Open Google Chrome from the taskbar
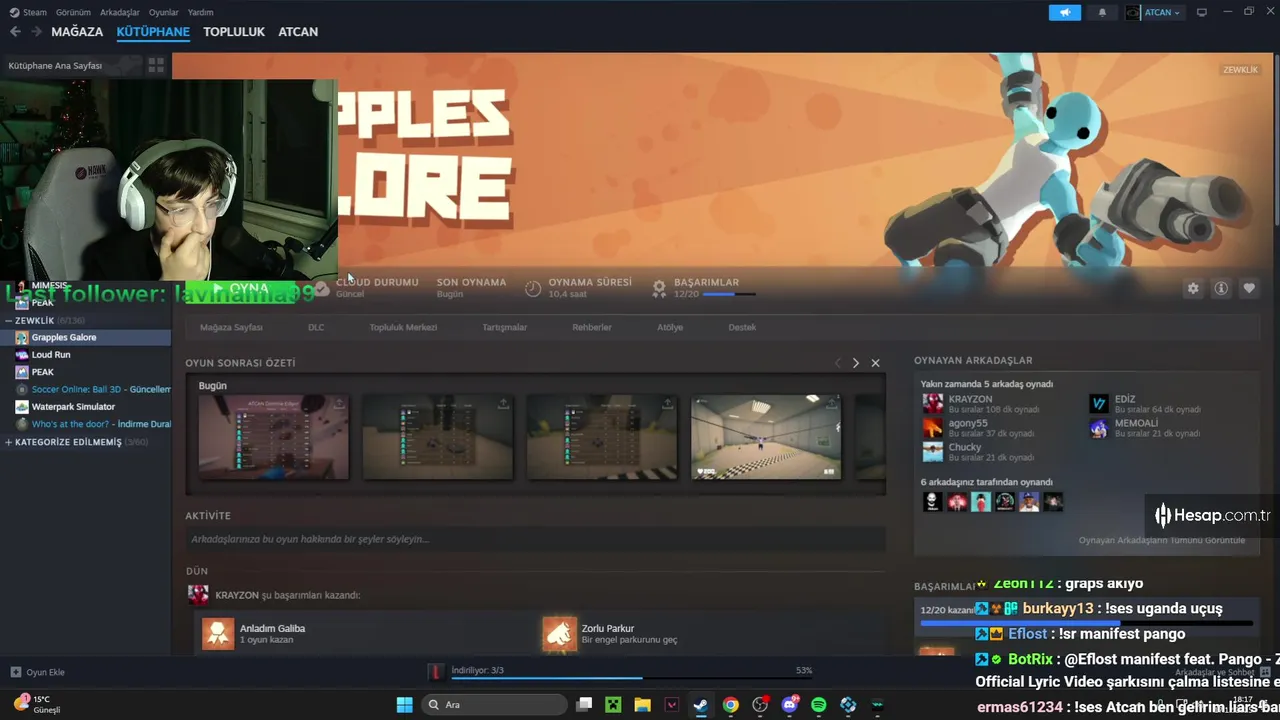 click(731, 705)
